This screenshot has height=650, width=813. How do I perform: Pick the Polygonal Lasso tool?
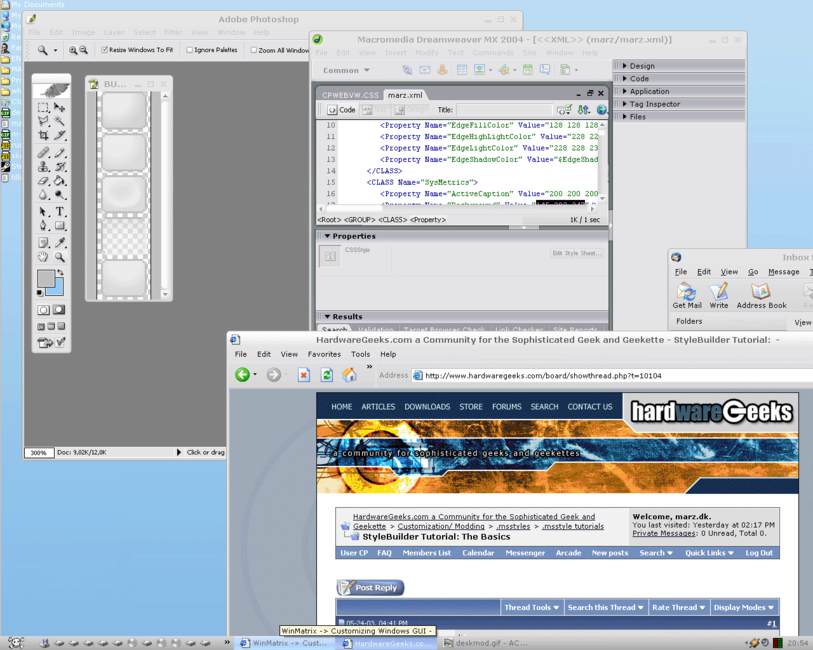(x=44, y=121)
